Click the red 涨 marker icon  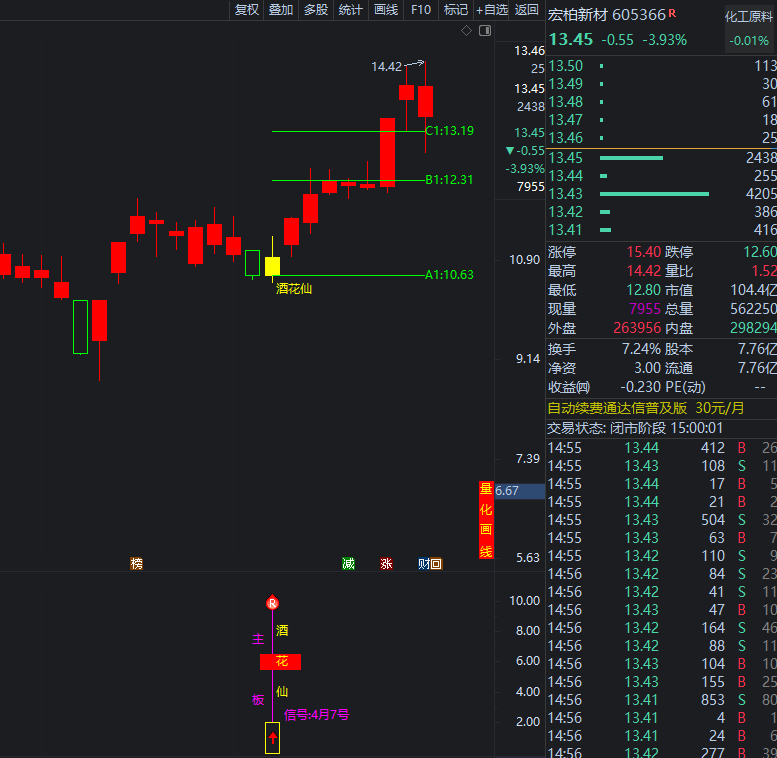tap(386, 564)
